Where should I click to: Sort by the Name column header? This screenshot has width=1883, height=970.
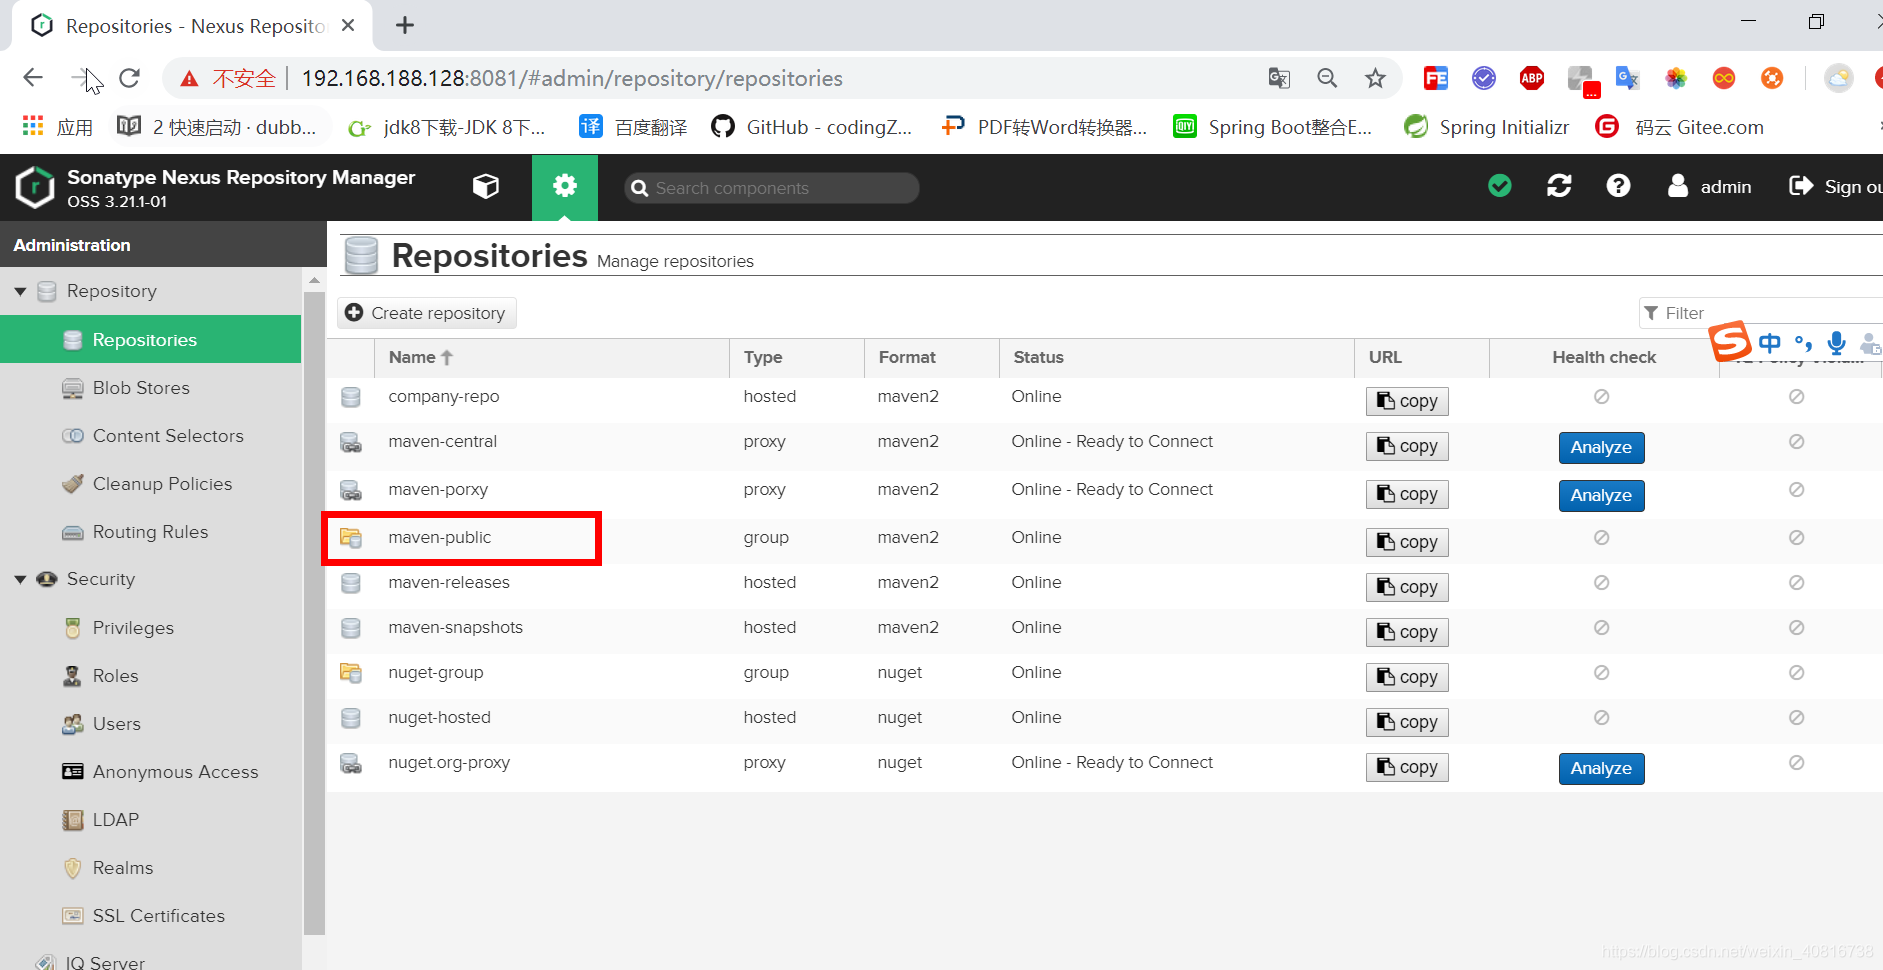pos(552,357)
